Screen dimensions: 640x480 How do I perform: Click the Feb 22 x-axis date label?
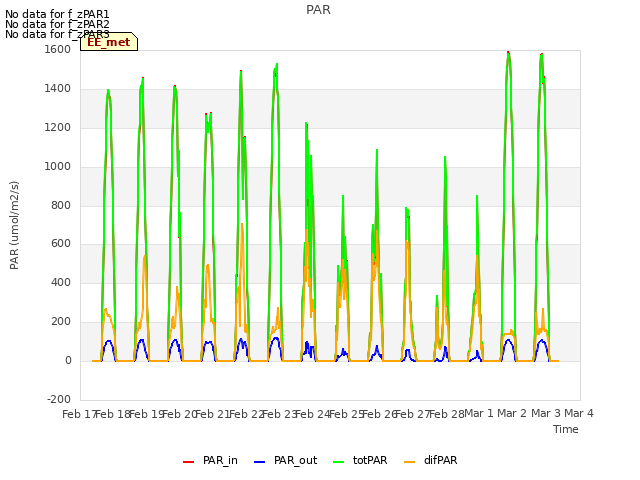[246, 414]
